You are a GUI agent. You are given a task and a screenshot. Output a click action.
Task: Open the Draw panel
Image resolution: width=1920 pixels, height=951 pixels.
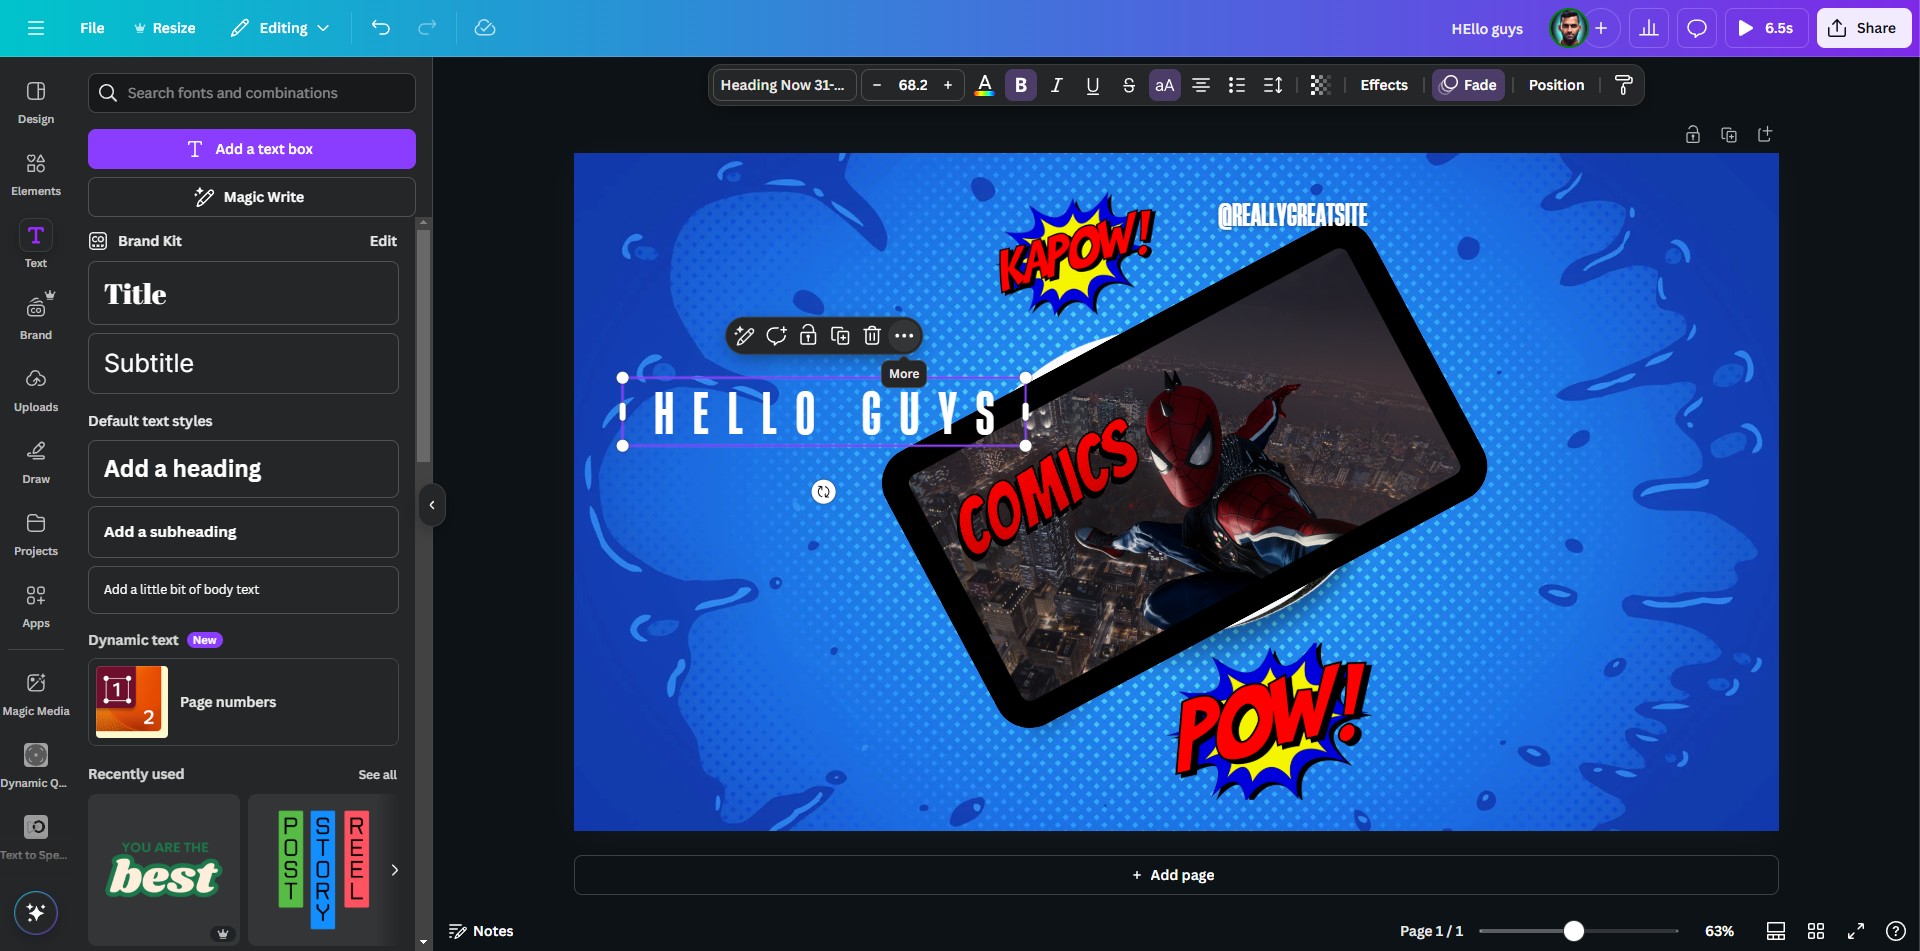[x=36, y=462]
